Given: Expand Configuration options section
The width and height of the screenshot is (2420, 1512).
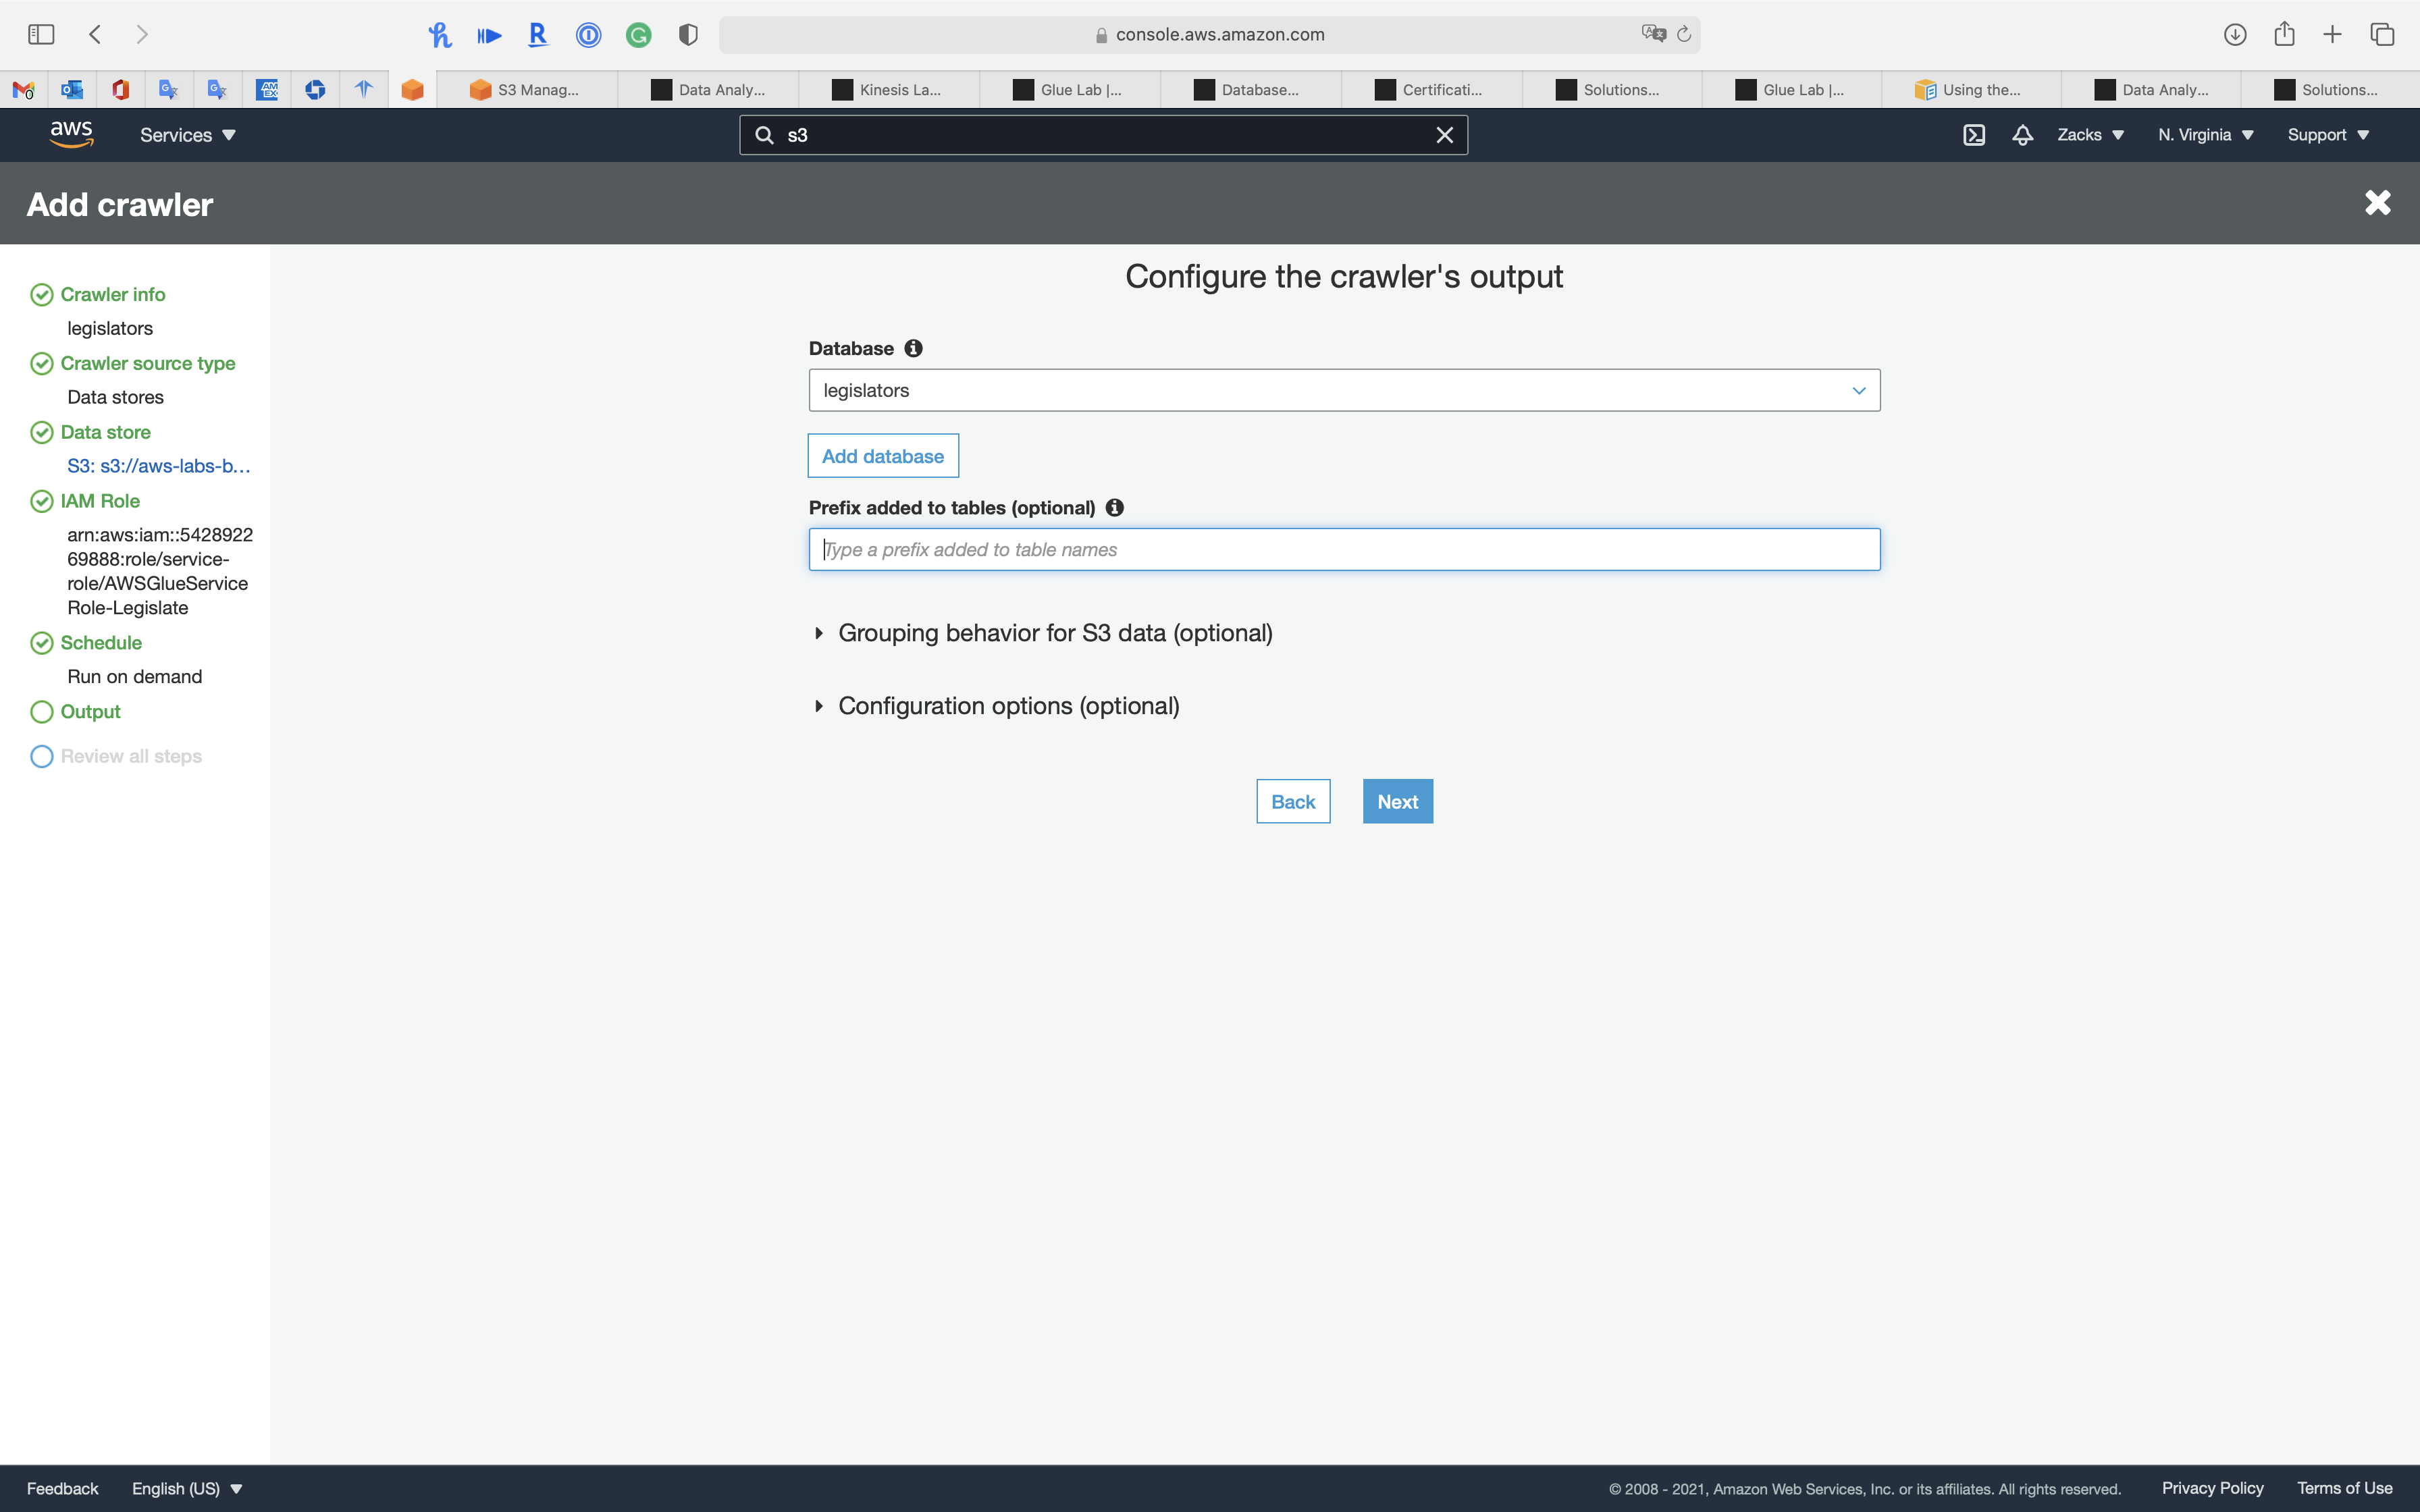Looking at the screenshot, I should (x=1007, y=706).
